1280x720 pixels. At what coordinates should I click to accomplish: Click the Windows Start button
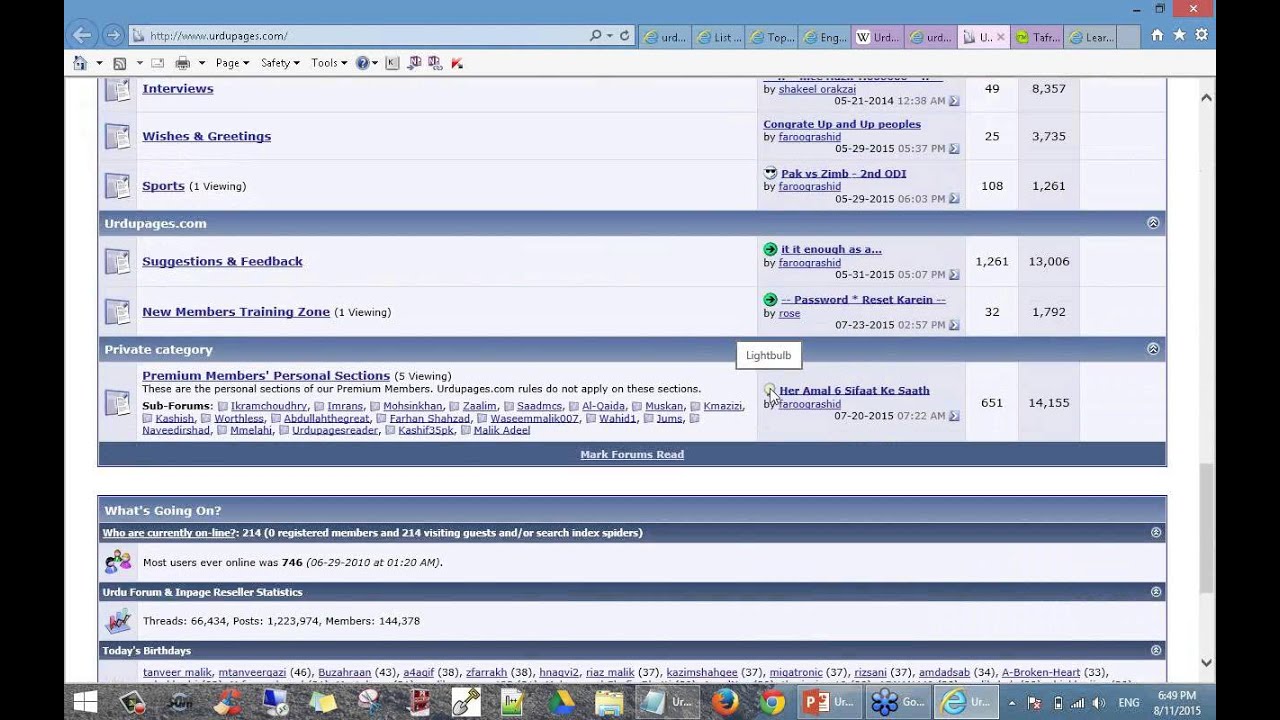point(85,702)
